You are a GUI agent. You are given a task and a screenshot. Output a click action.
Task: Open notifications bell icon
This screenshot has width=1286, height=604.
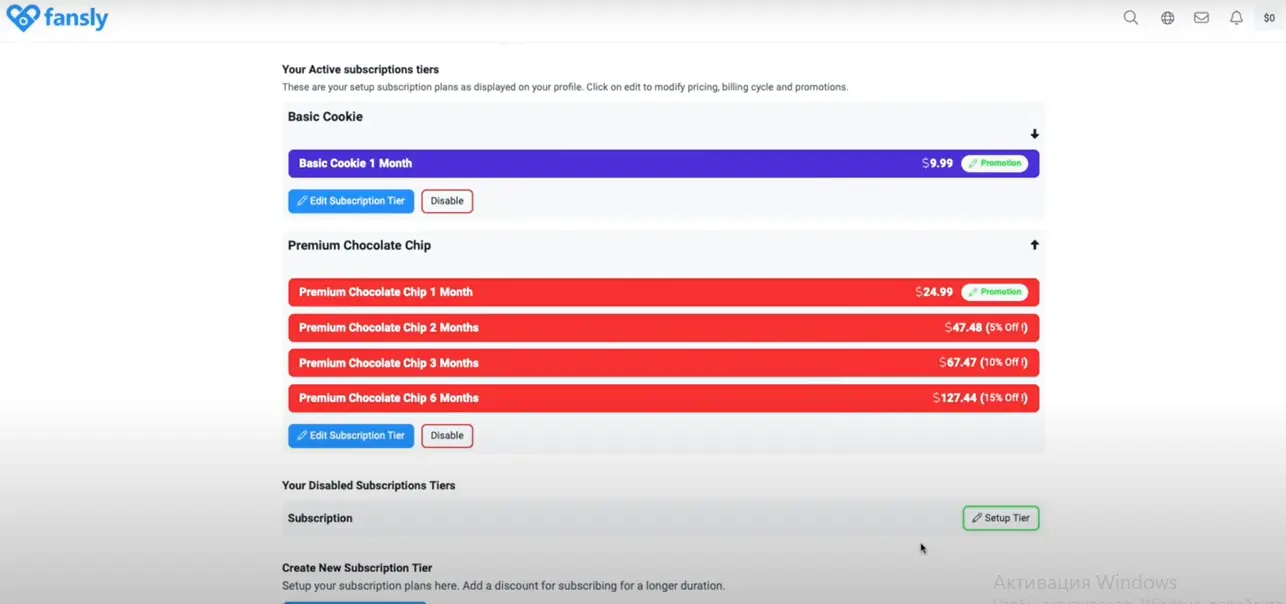point(1236,18)
